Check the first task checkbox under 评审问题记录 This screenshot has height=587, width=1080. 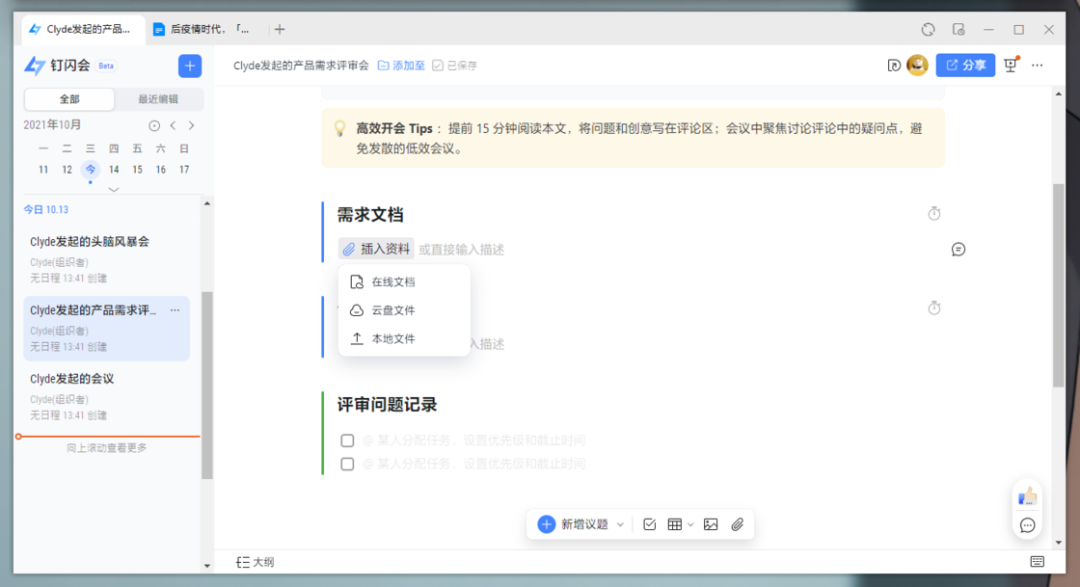(x=347, y=440)
